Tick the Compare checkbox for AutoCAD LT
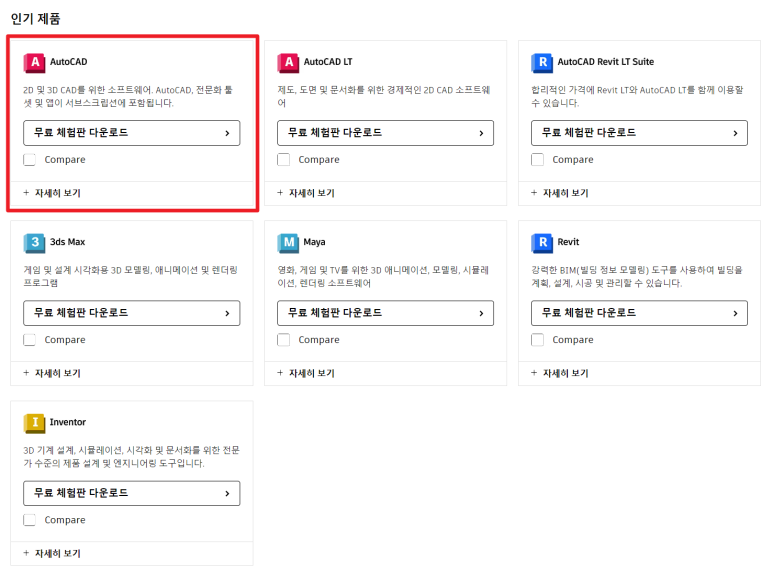This screenshot has height=584, width=773. click(x=283, y=160)
